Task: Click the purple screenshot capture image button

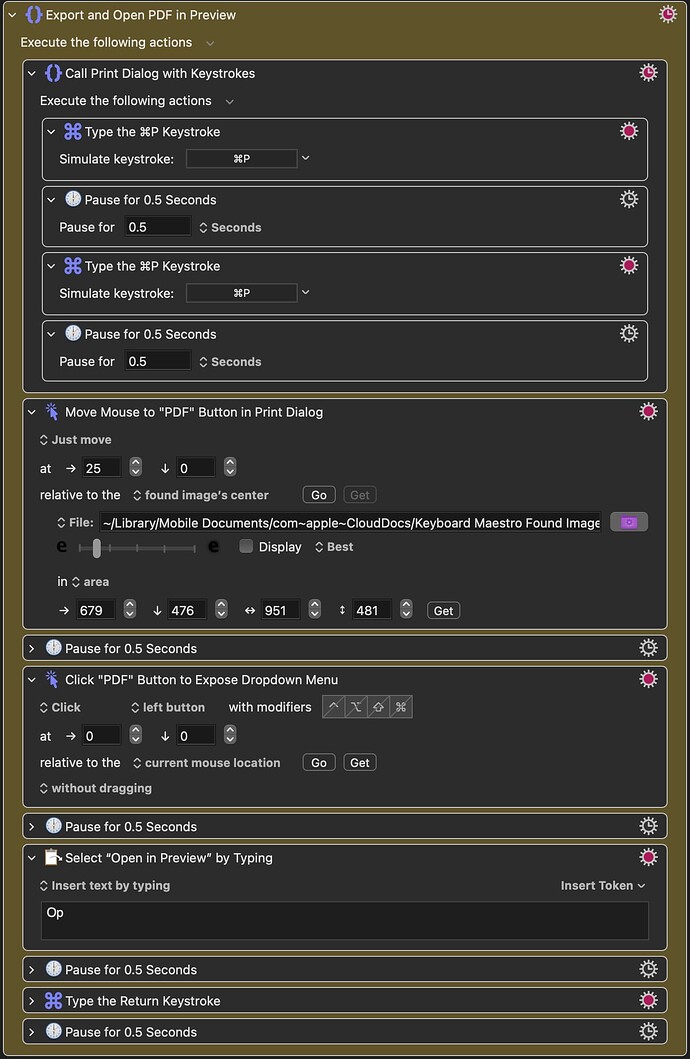Action: (629, 522)
